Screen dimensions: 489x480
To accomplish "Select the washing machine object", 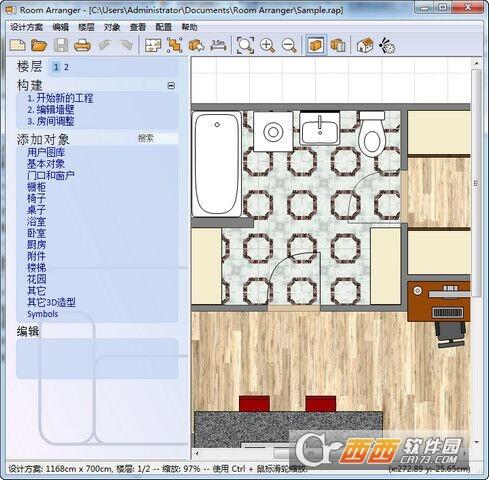I will (x=273, y=131).
